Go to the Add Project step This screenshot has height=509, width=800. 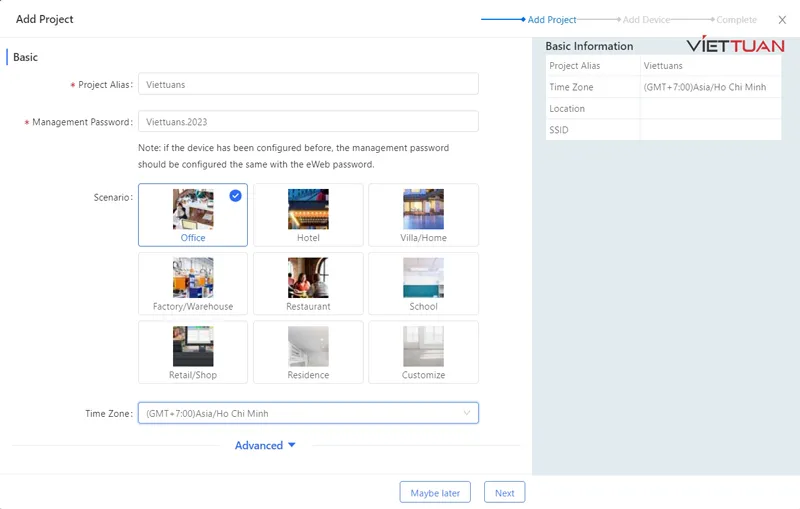[x=551, y=20]
